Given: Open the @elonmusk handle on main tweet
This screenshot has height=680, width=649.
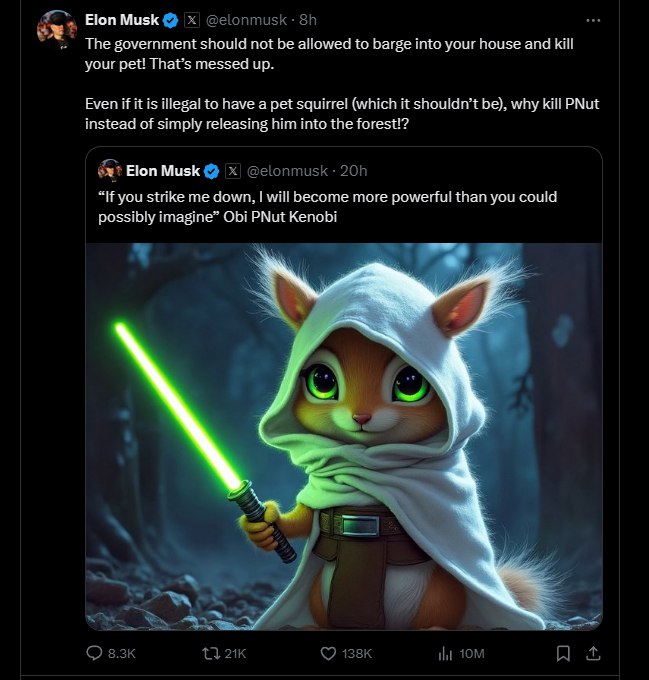Looking at the screenshot, I should tap(248, 20).
